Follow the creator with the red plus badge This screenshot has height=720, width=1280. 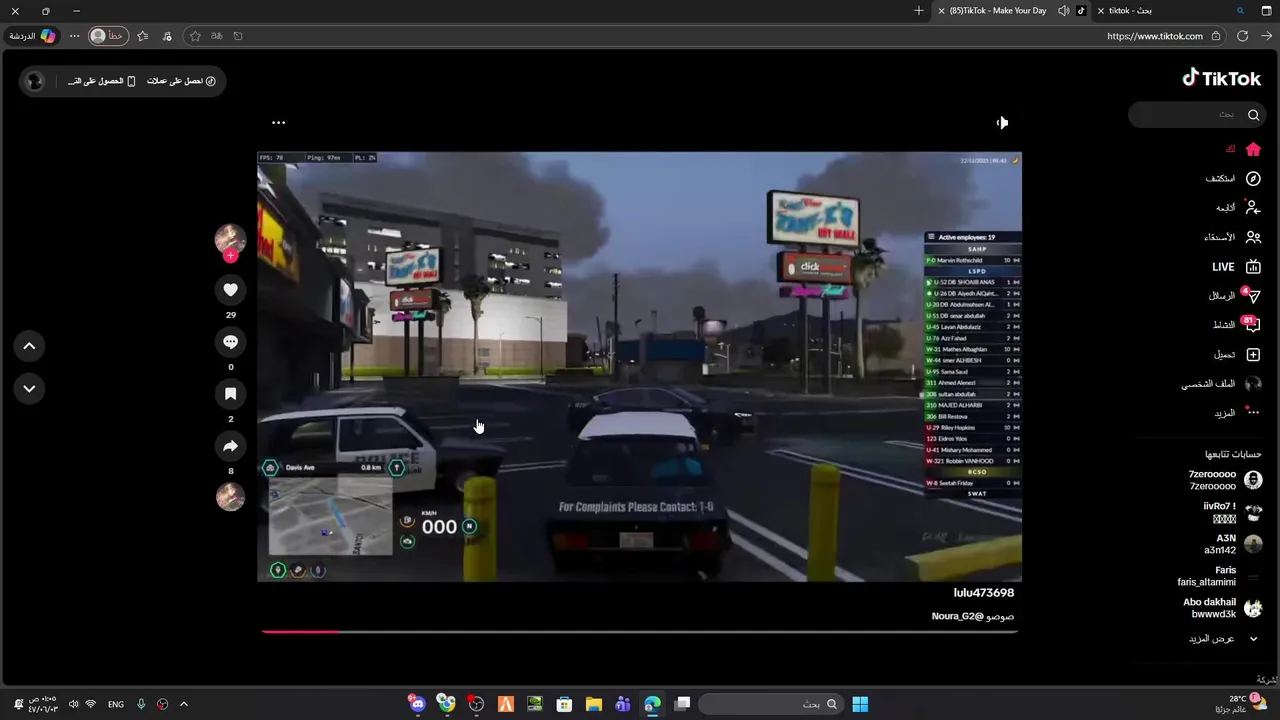pos(230,256)
